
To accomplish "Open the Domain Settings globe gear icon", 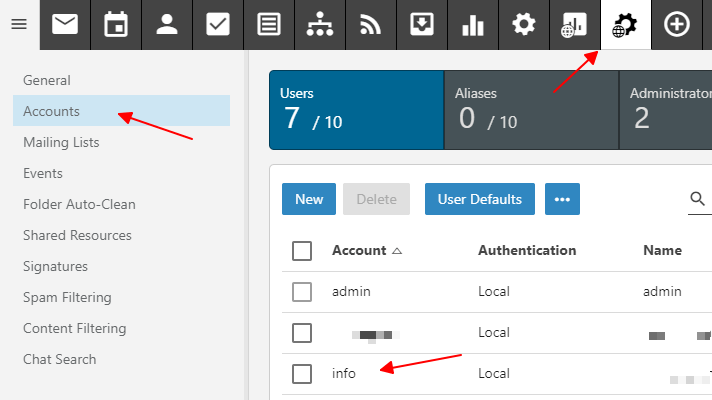I will click(x=625, y=25).
